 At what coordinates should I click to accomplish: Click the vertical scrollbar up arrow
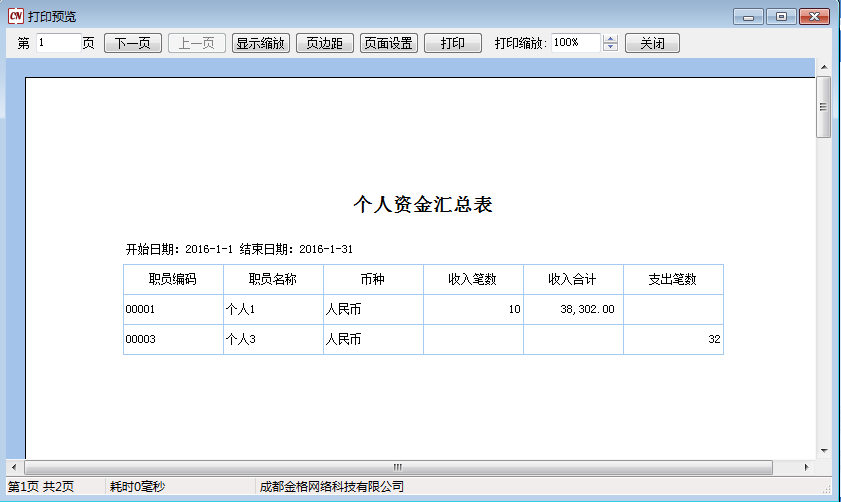(824, 67)
